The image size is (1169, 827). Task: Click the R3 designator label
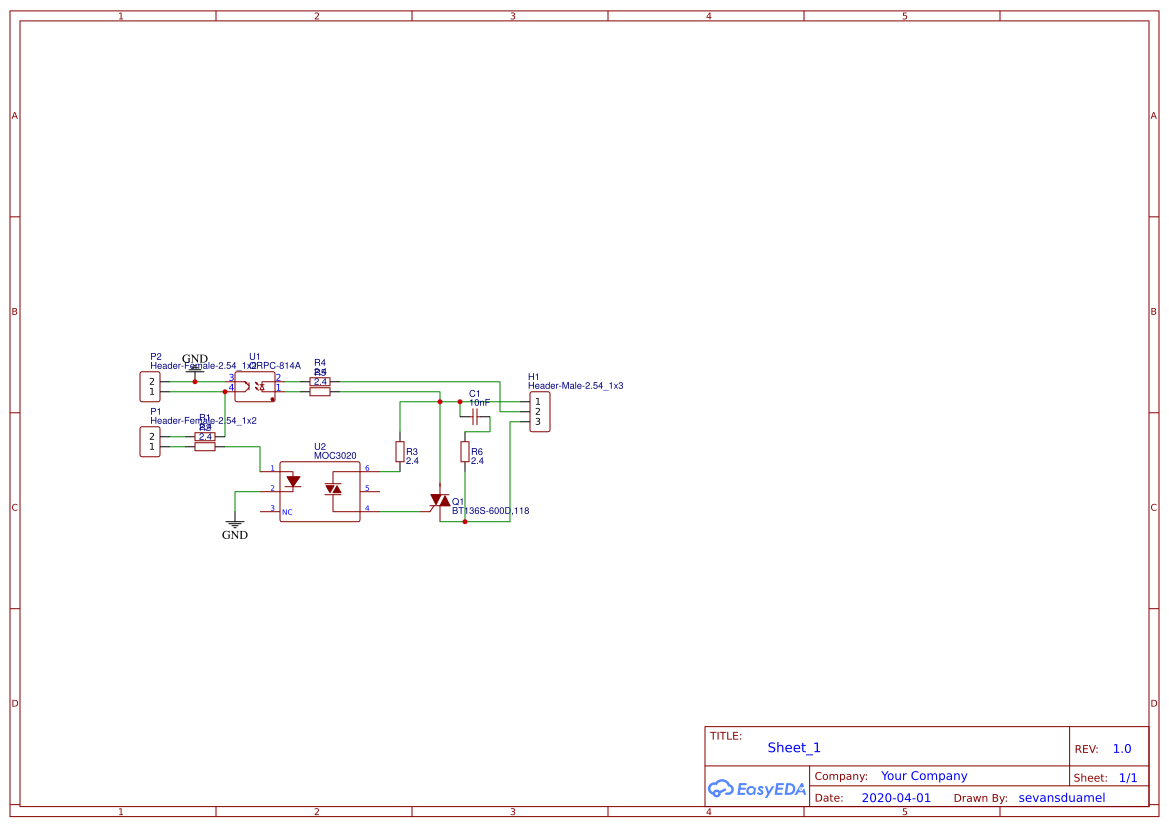[x=412, y=452]
